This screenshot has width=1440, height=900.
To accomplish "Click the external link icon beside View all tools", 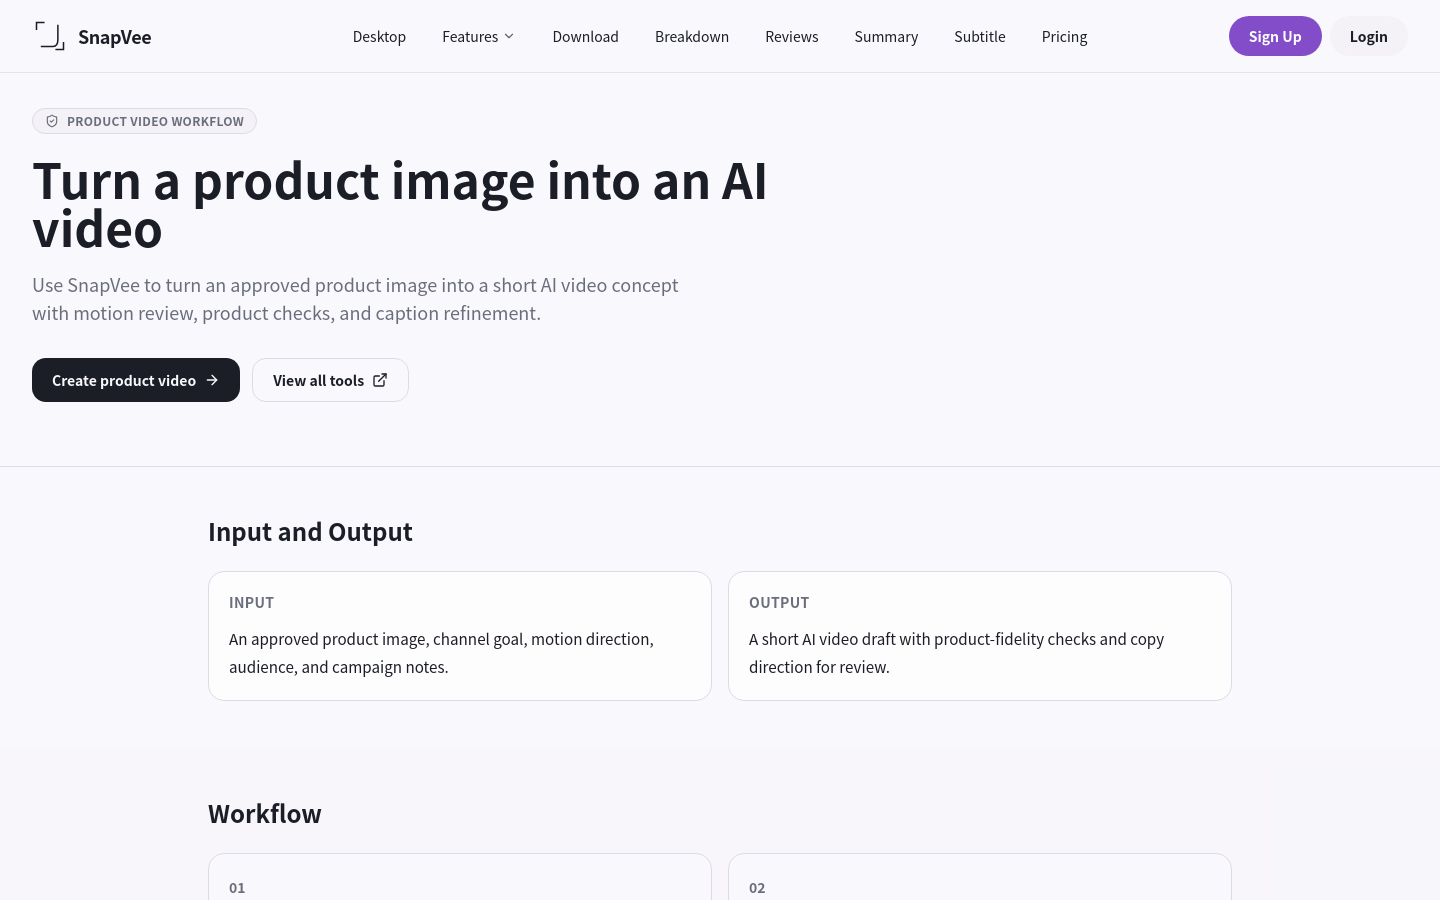I will 380,380.
